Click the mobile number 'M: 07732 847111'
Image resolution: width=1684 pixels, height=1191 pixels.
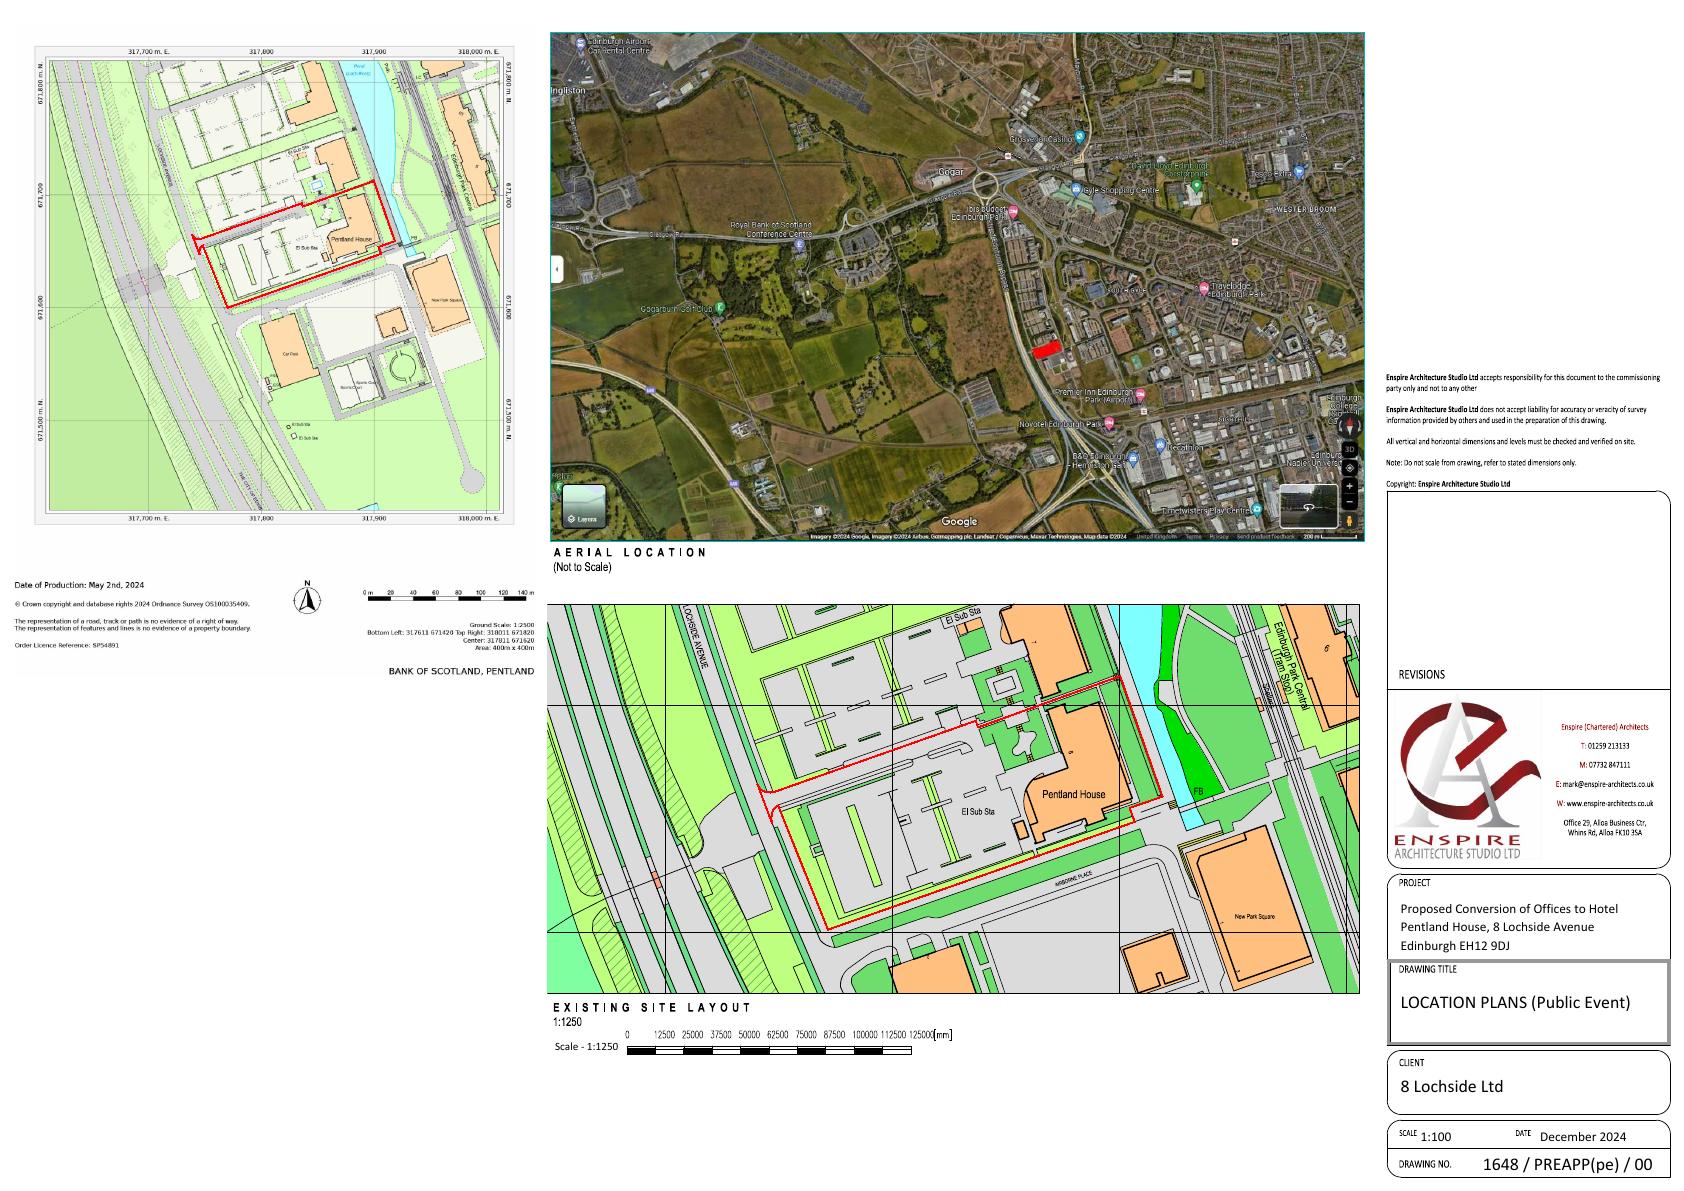[x=1605, y=765]
